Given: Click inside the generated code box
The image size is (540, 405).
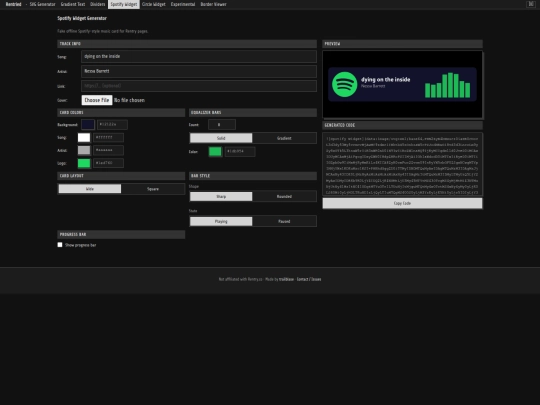Looking at the screenshot, I should [x=402, y=164].
